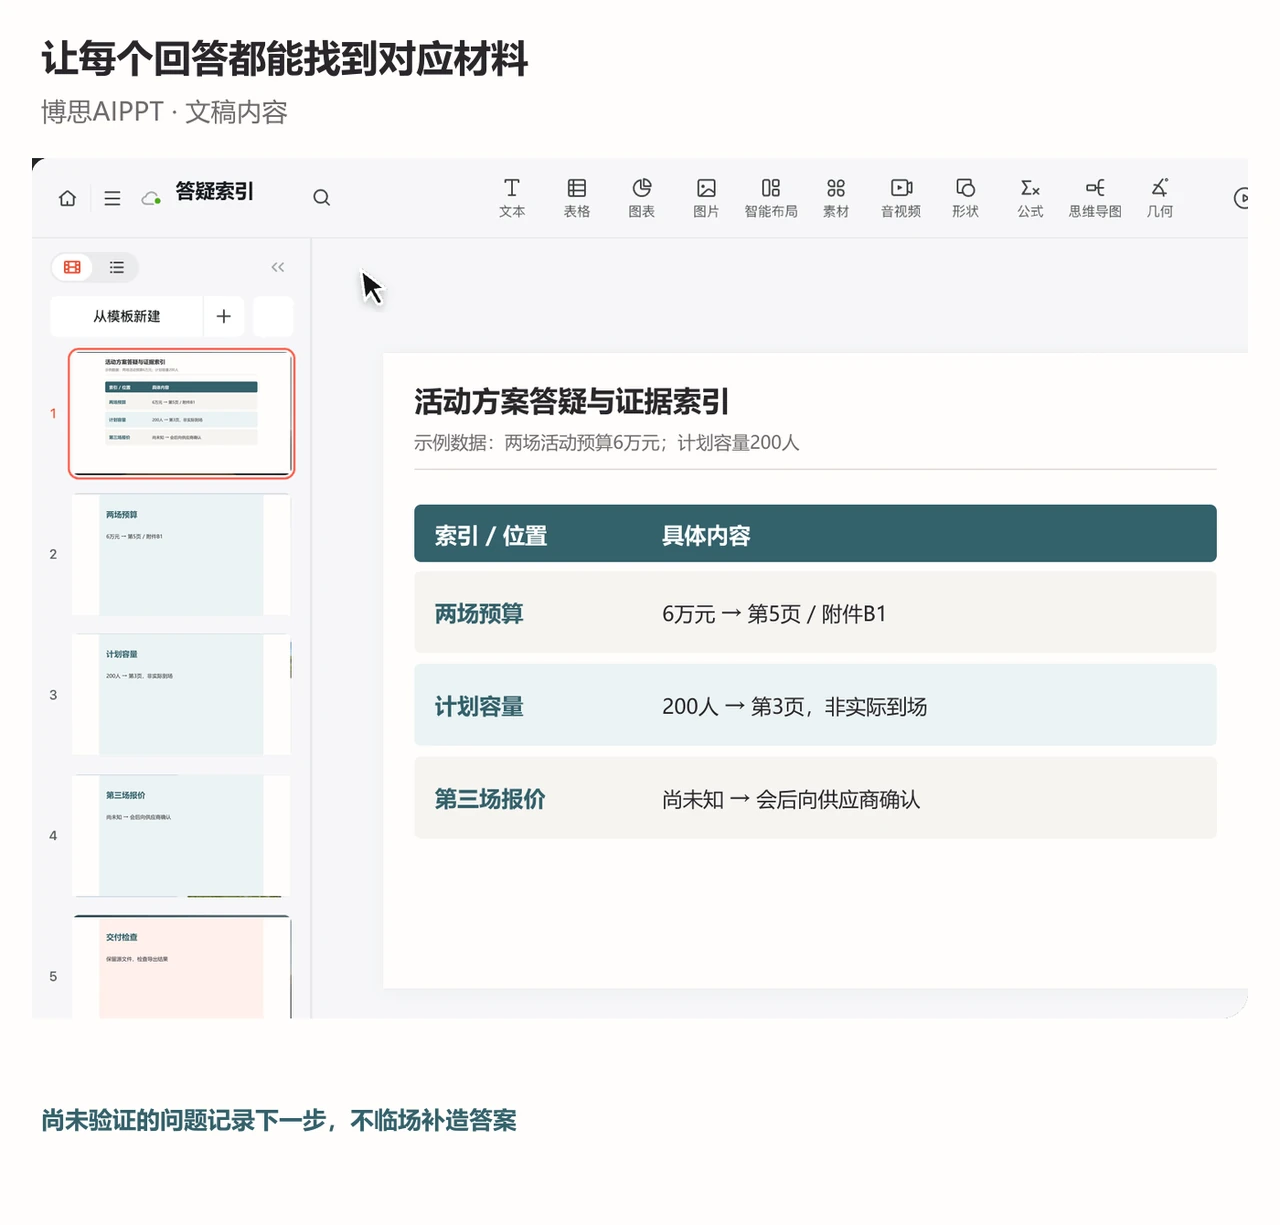The height and width of the screenshot is (1225, 1280).
Task: Click the row label 两场预算 on the slide
Action: tap(479, 614)
